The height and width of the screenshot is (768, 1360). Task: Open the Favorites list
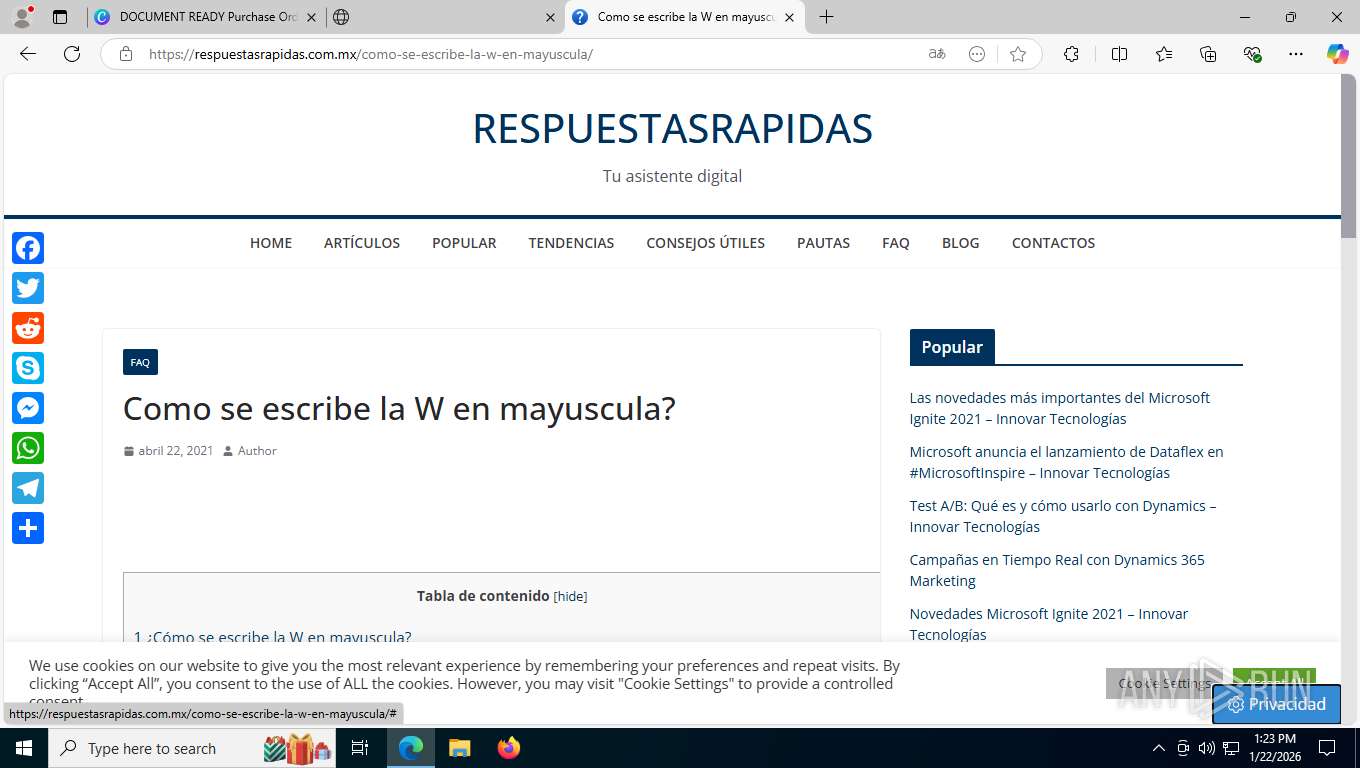[1164, 54]
